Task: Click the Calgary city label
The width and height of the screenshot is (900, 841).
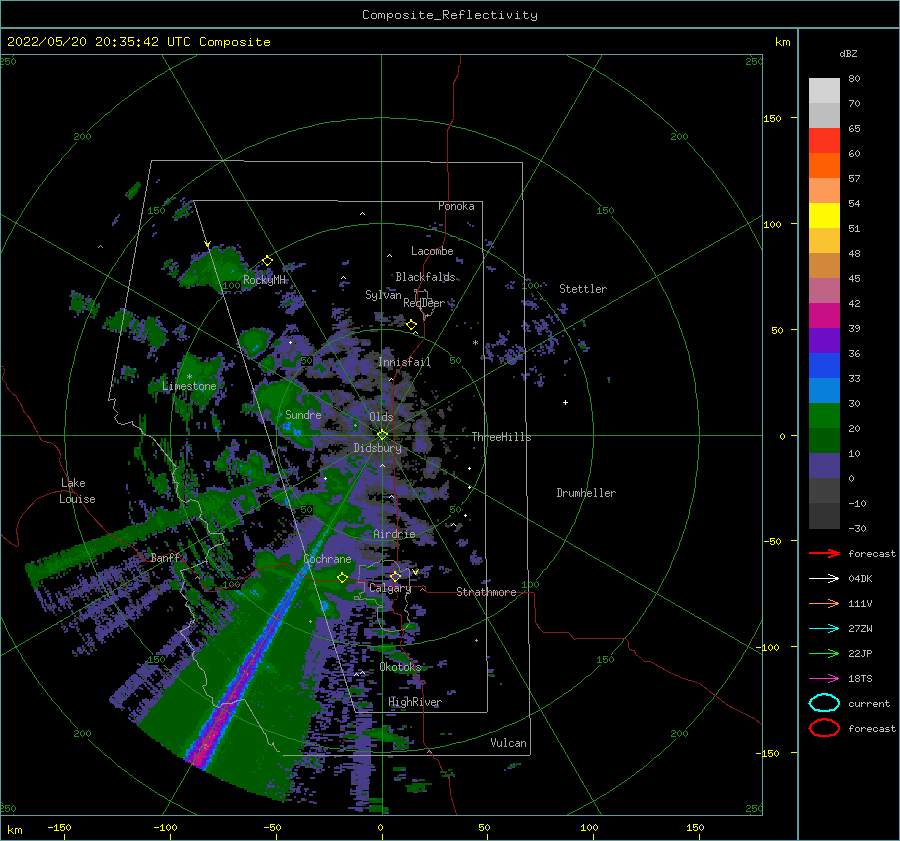Action: [390, 588]
